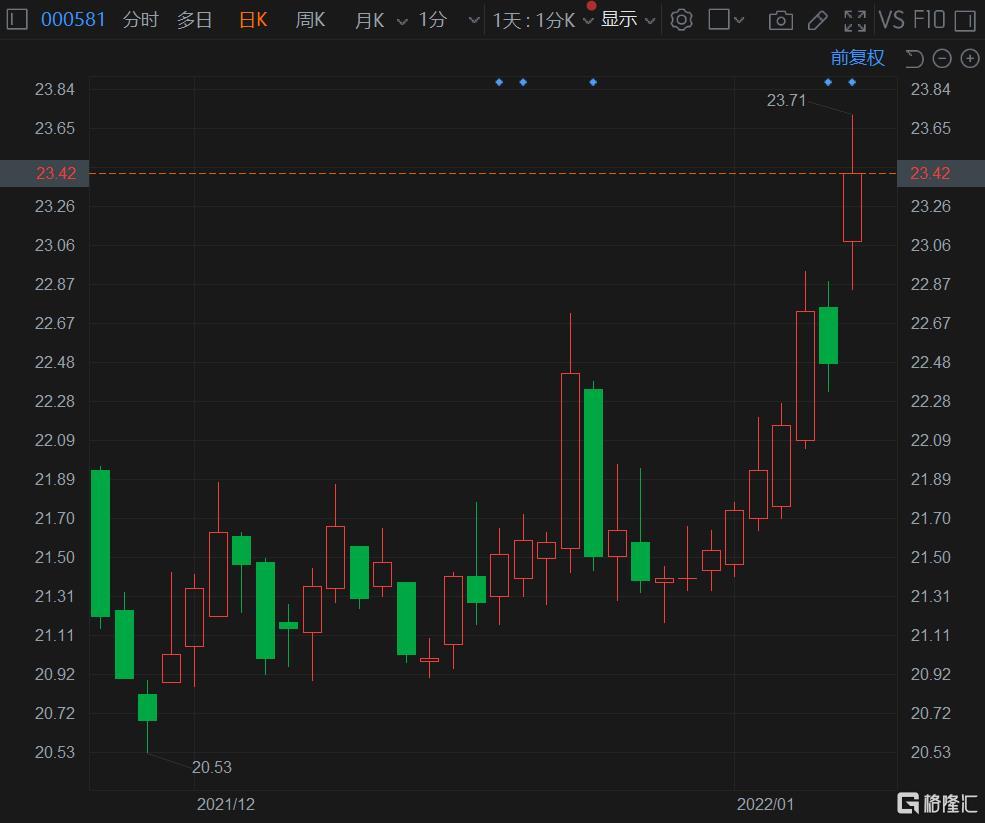Click the latest red candlestick at 23.42
985x823 pixels.
pyautogui.click(x=852, y=207)
